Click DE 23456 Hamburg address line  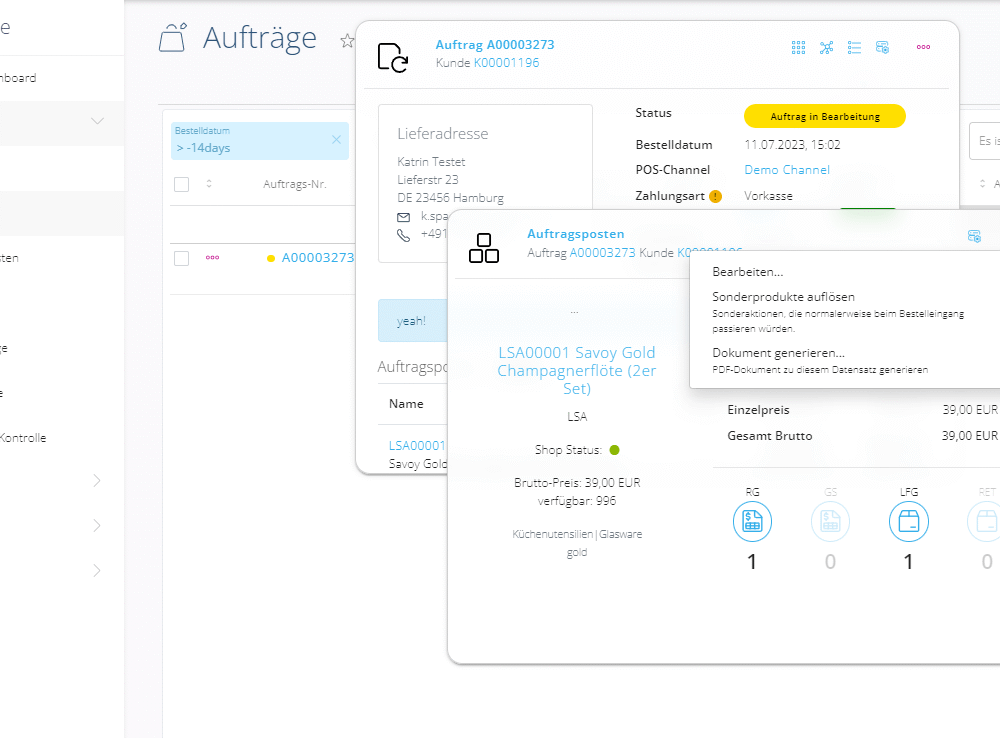(450, 198)
